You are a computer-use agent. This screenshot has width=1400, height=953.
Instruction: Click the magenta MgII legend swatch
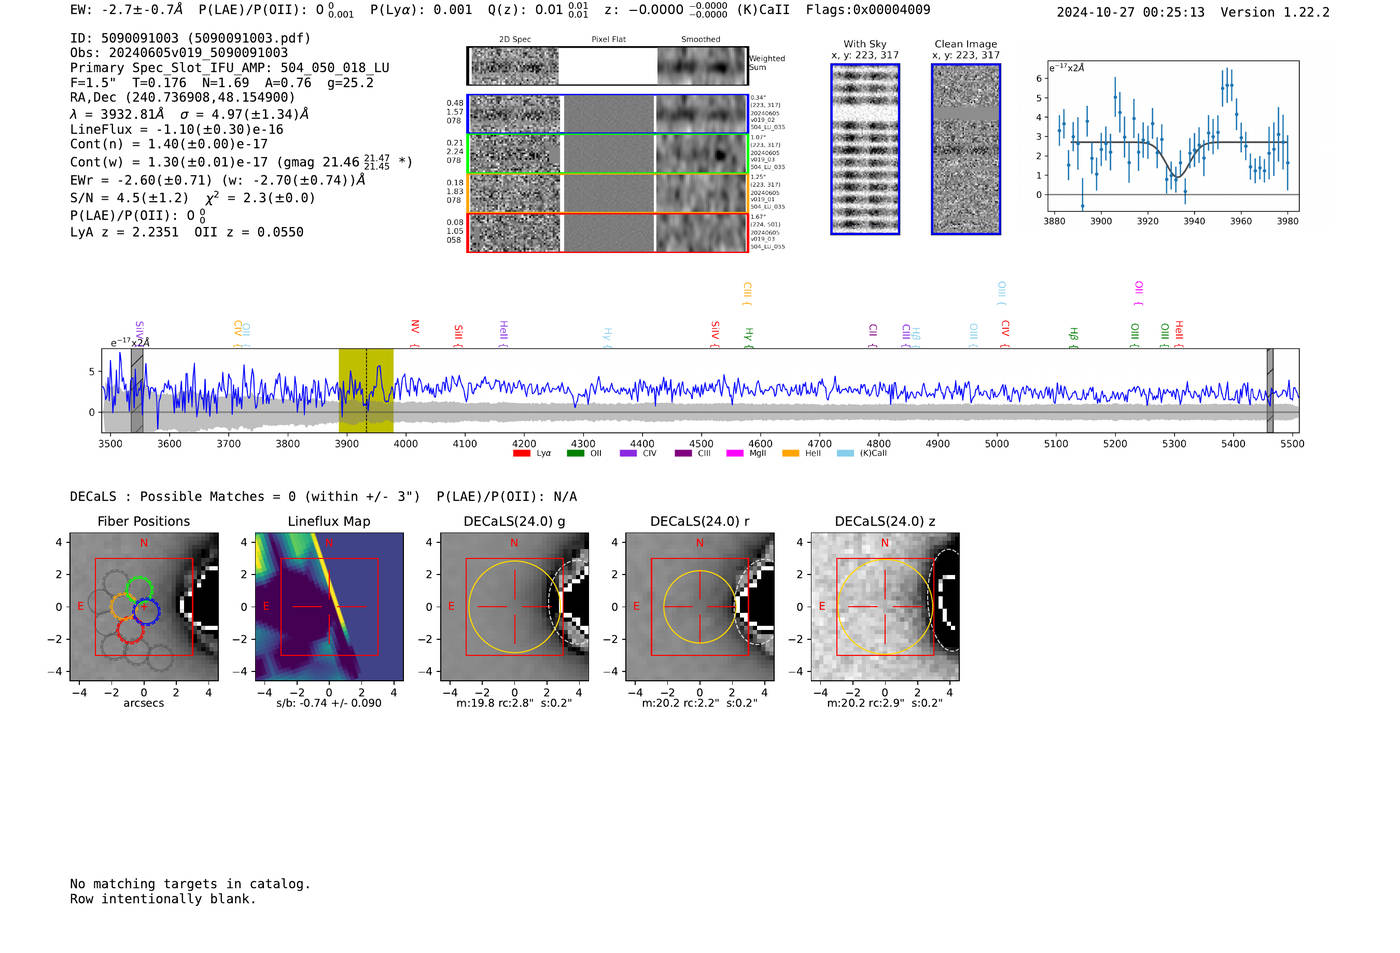tap(735, 453)
